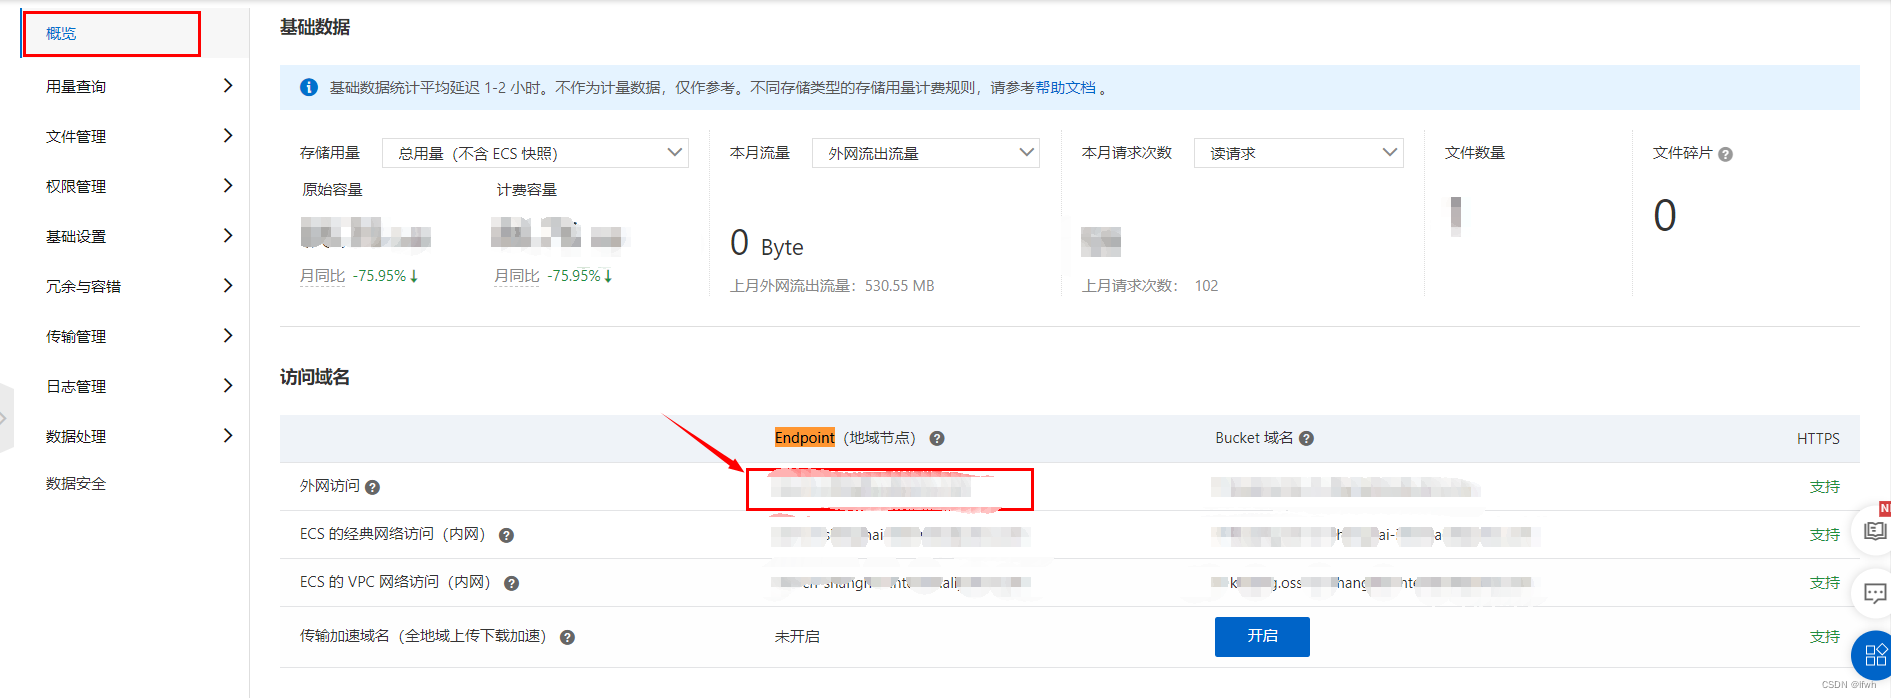Click the help icon next to 文件碎片

click(1725, 154)
